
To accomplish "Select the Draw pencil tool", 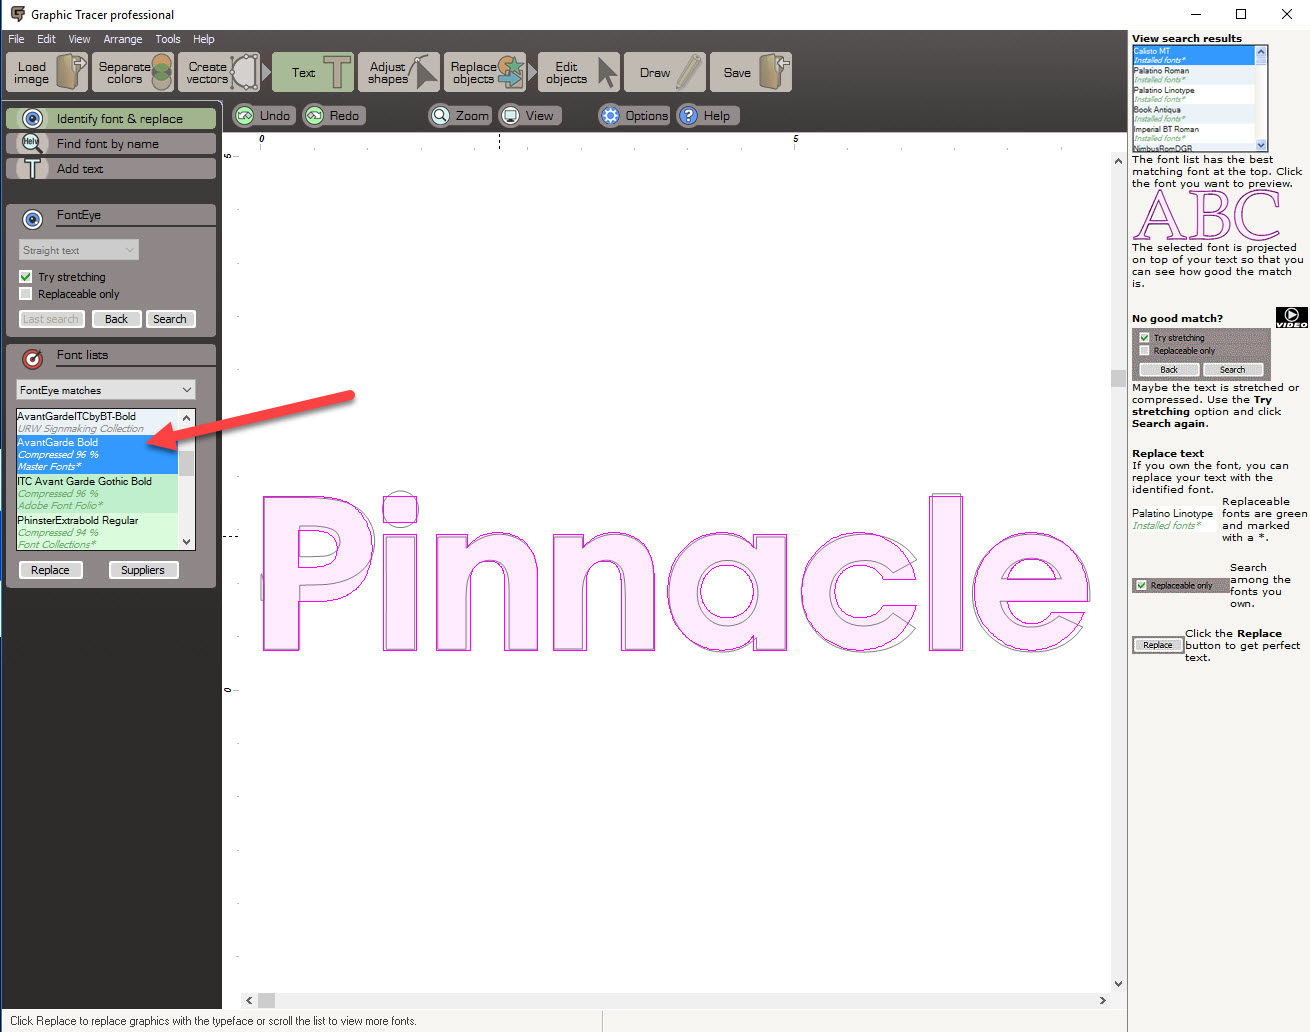I will [666, 72].
